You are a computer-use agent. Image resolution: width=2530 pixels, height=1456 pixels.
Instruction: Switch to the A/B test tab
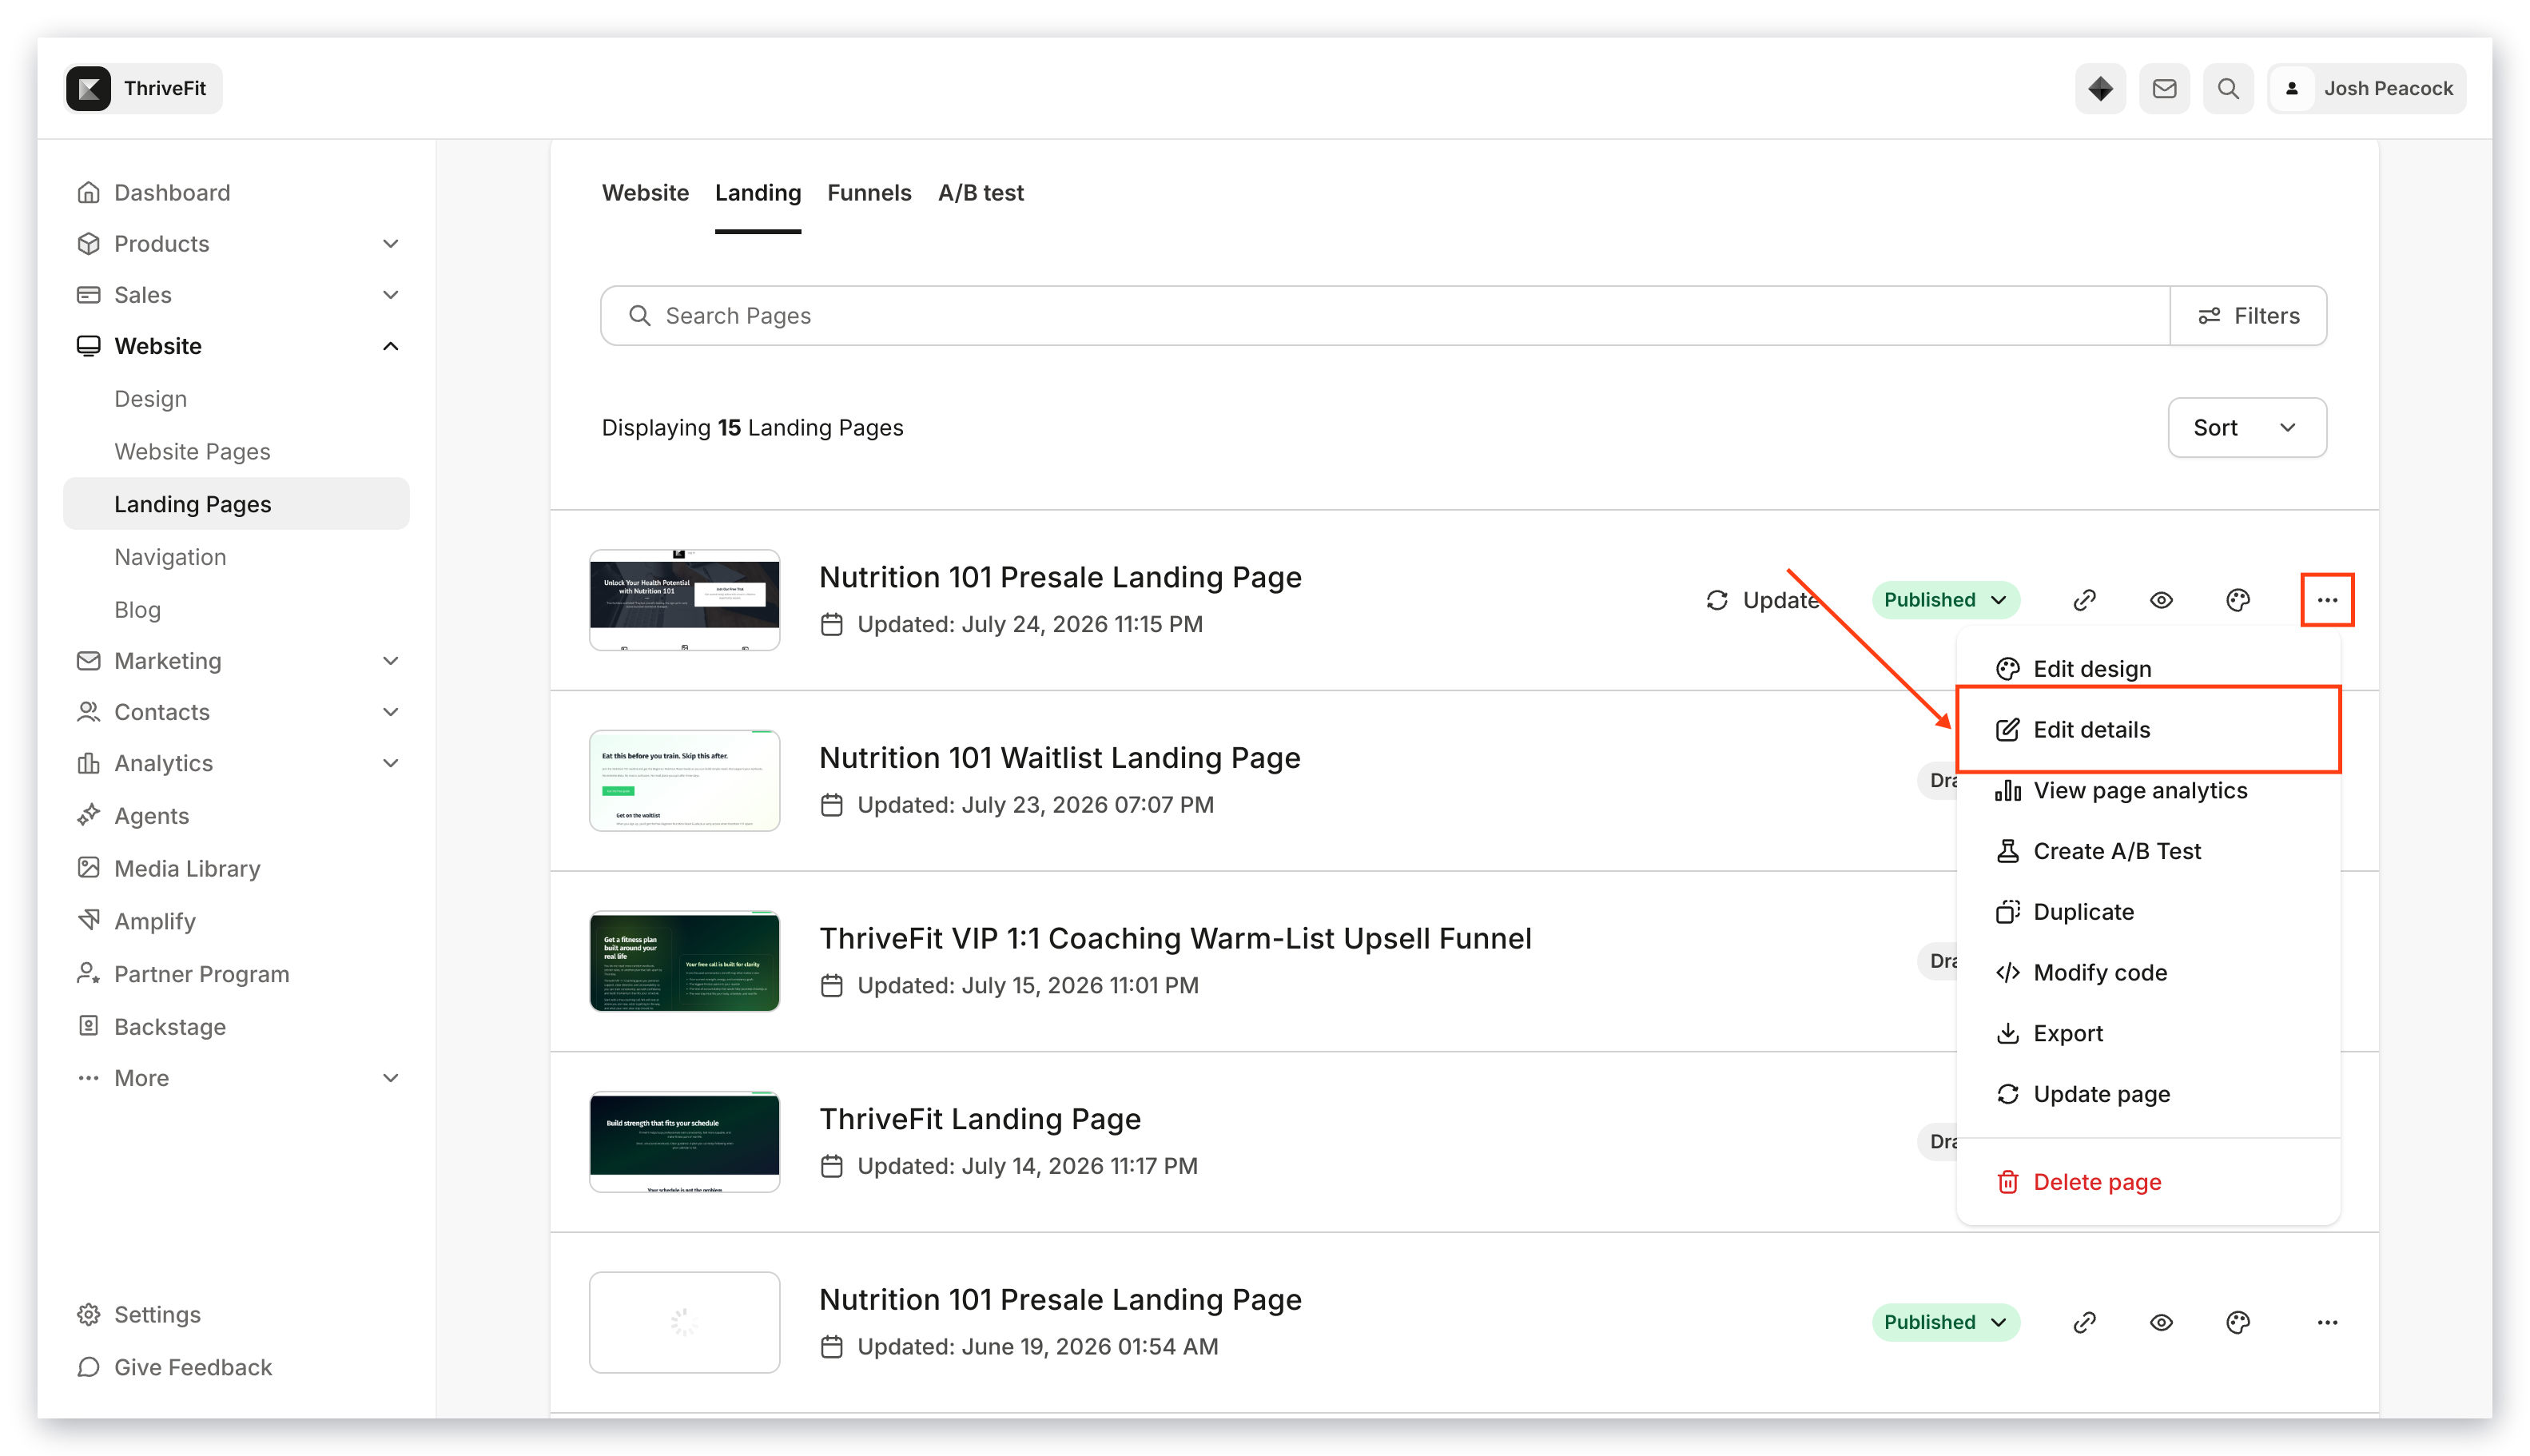point(980,192)
